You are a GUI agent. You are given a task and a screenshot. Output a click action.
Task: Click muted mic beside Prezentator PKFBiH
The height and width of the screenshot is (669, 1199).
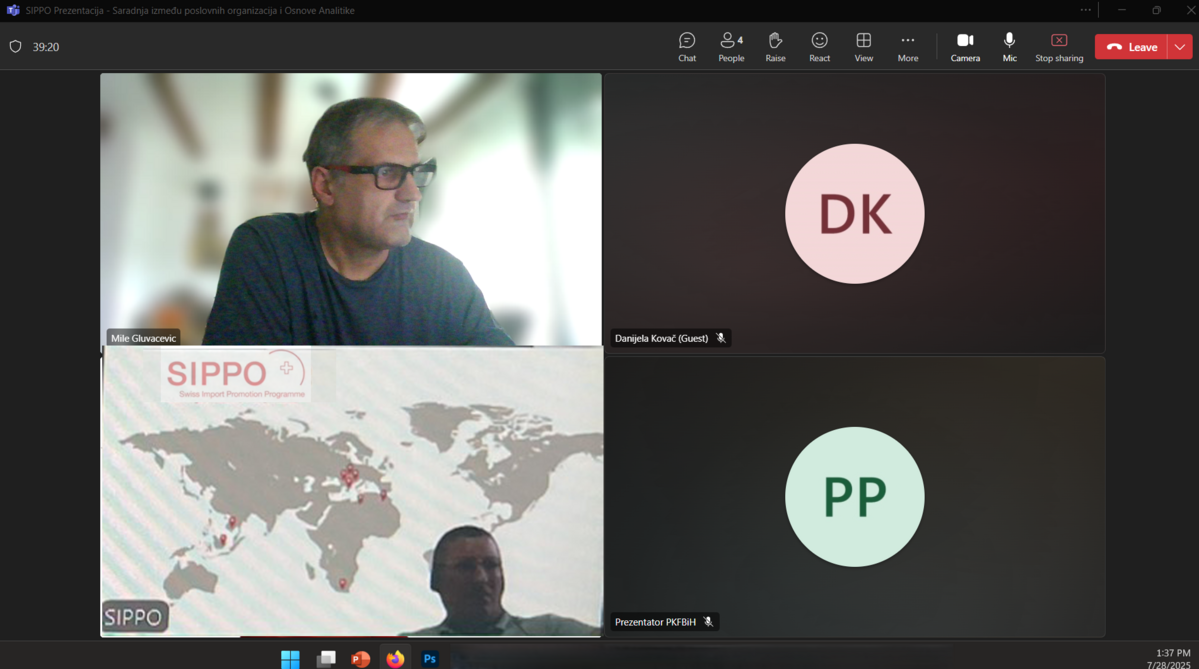(x=708, y=621)
